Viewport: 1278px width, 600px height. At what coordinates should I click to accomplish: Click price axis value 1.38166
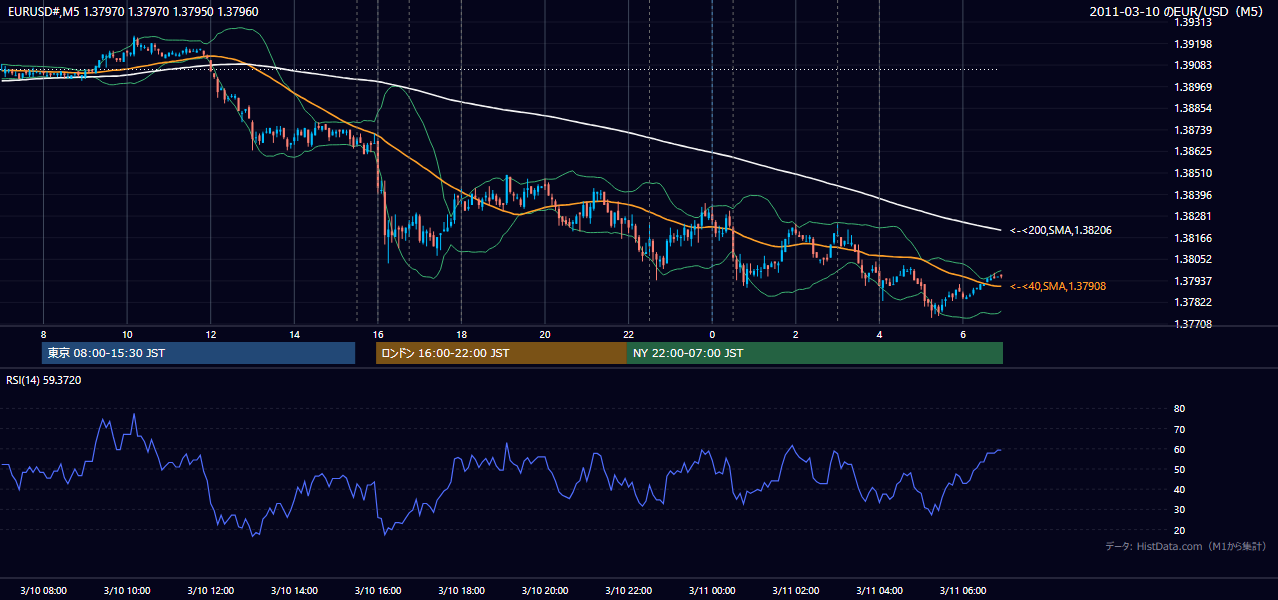[1193, 238]
